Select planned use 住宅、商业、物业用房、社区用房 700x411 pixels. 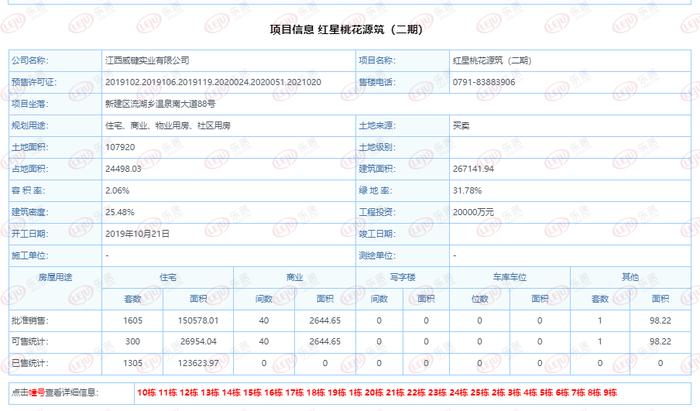coord(168,125)
